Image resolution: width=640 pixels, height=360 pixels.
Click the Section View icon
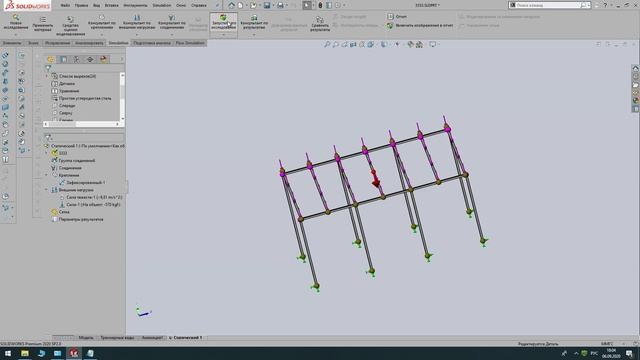click(353, 44)
